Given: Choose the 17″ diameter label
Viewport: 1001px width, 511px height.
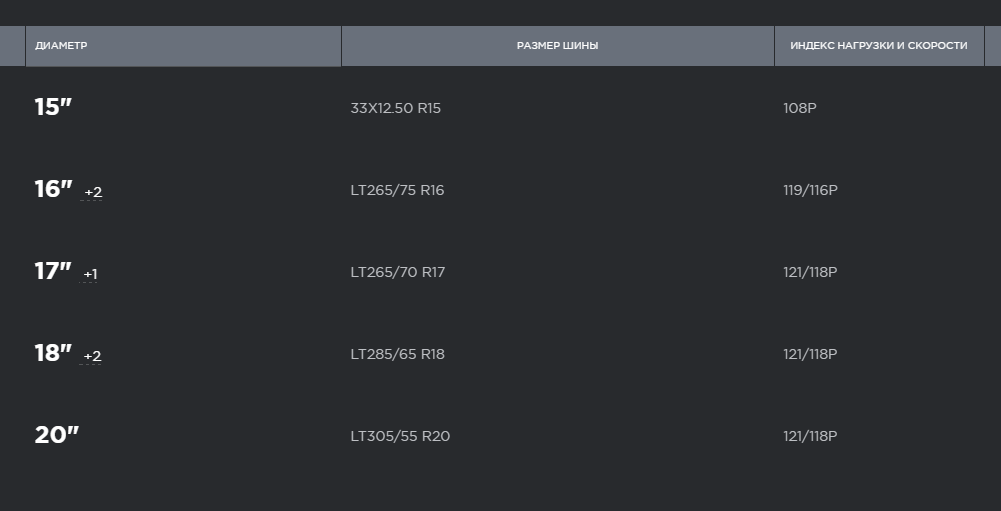Looking at the screenshot, I should (x=53, y=272).
